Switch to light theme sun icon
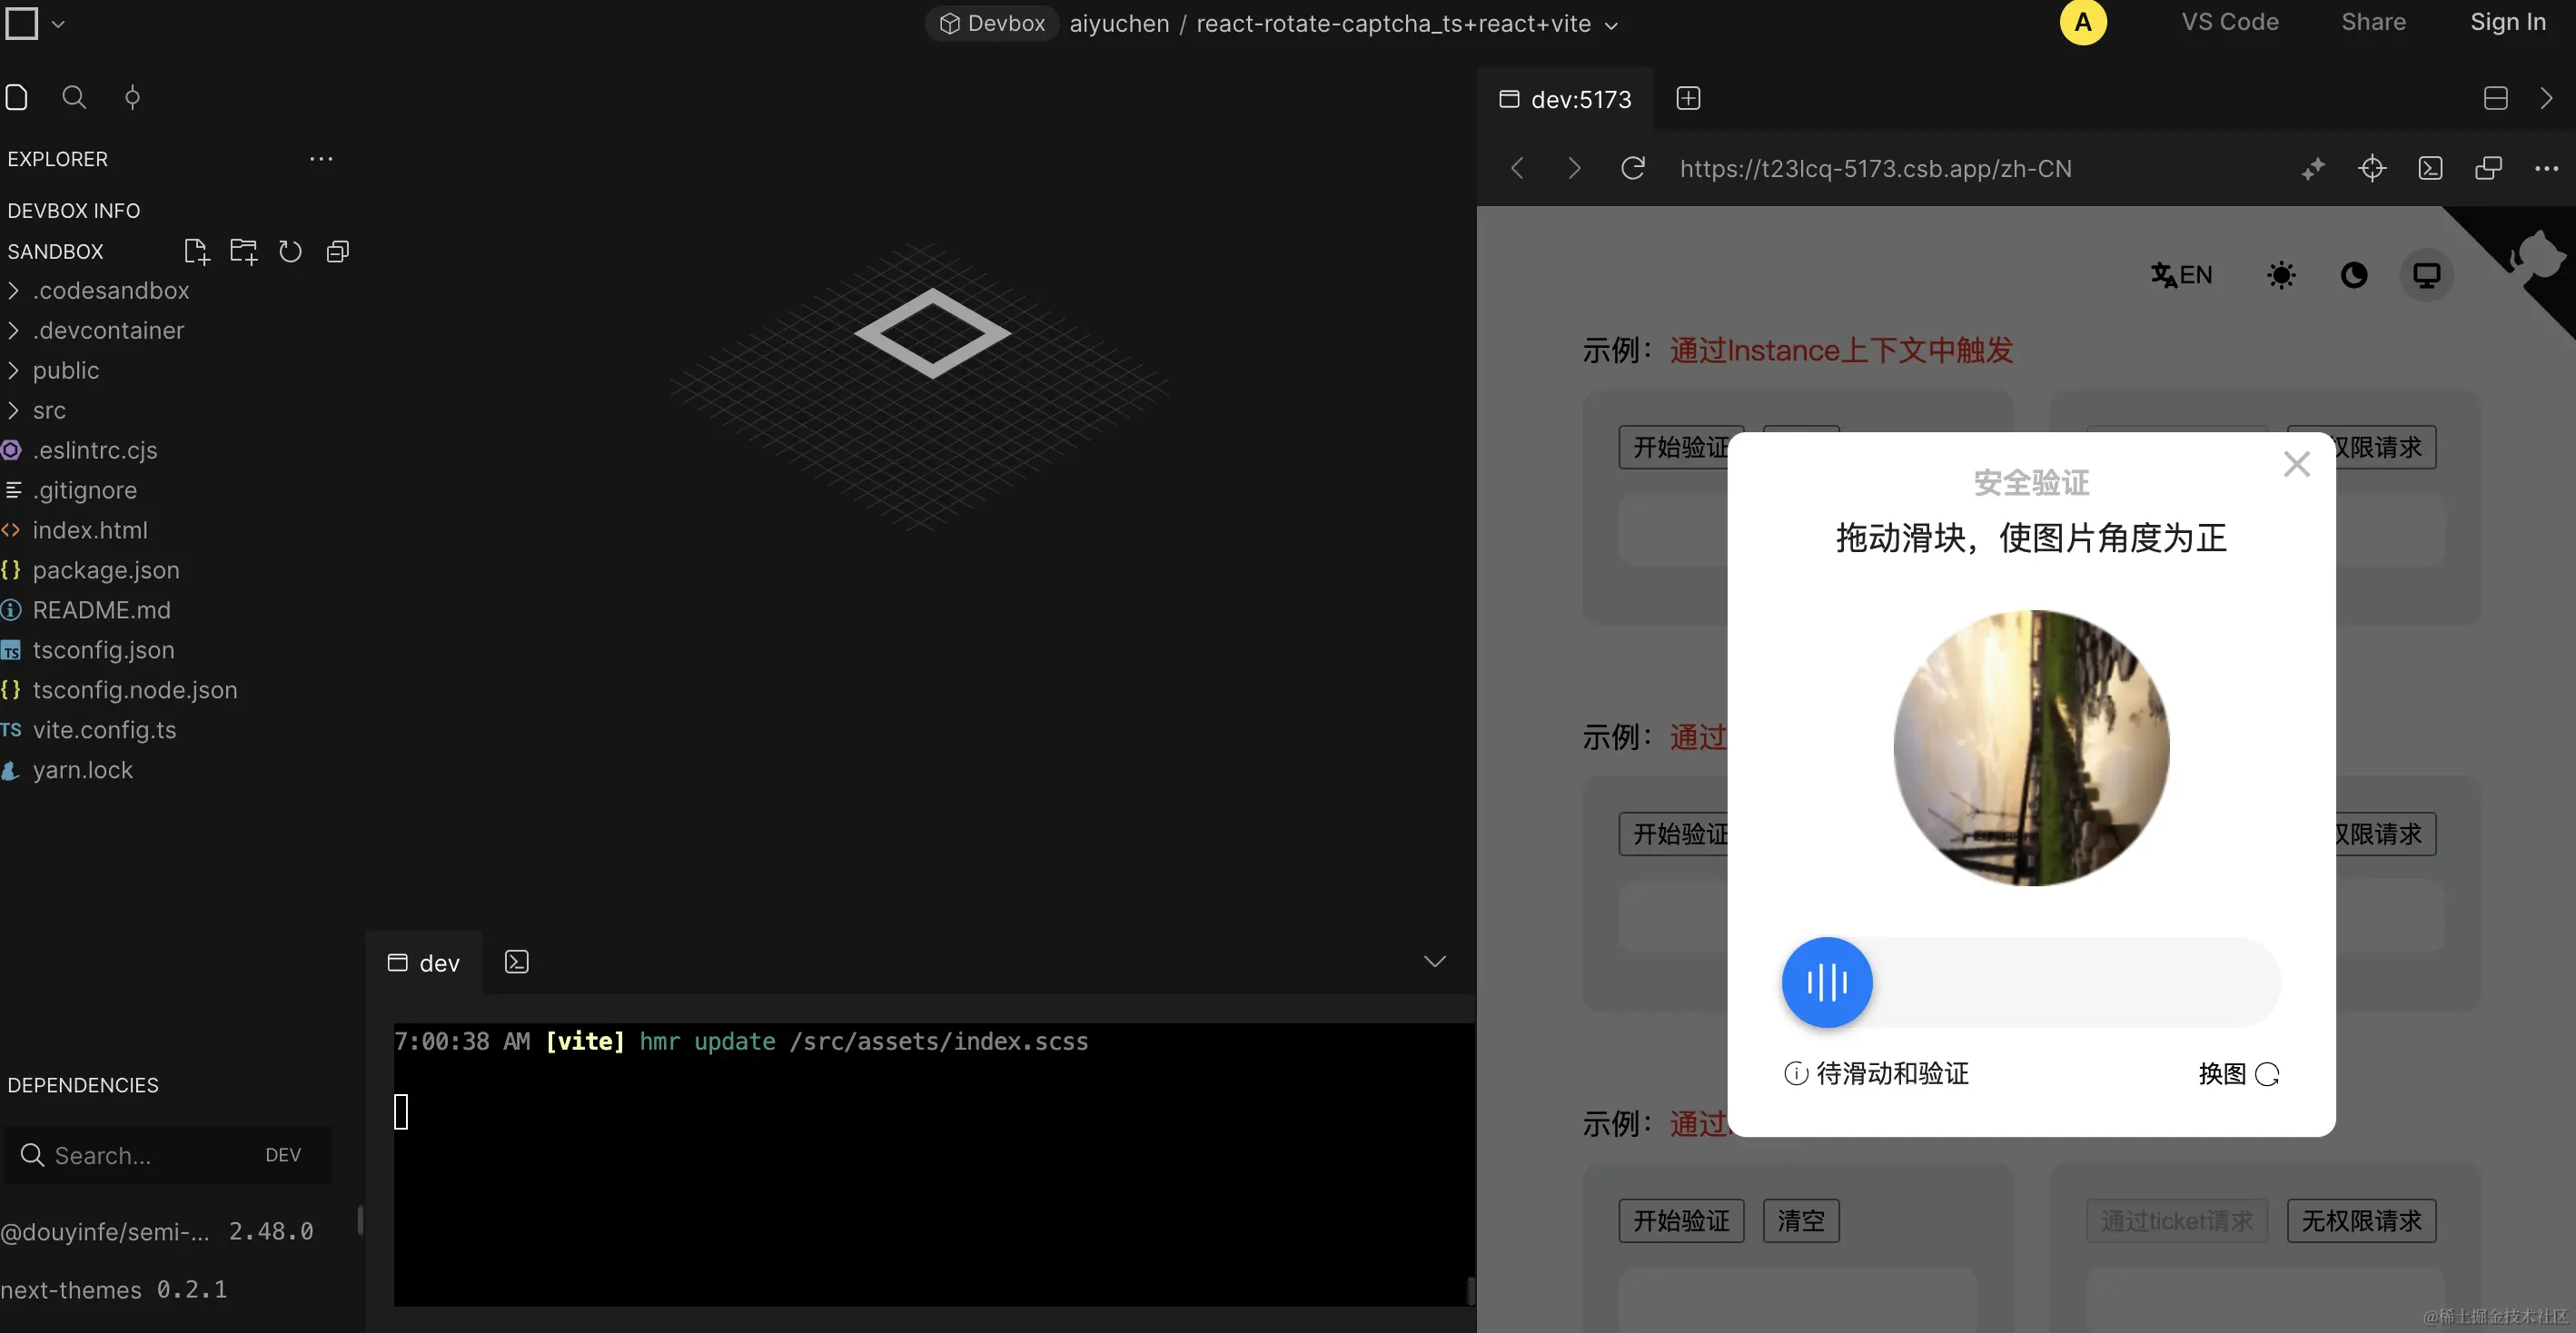Image resolution: width=2576 pixels, height=1333 pixels. 2281,275
